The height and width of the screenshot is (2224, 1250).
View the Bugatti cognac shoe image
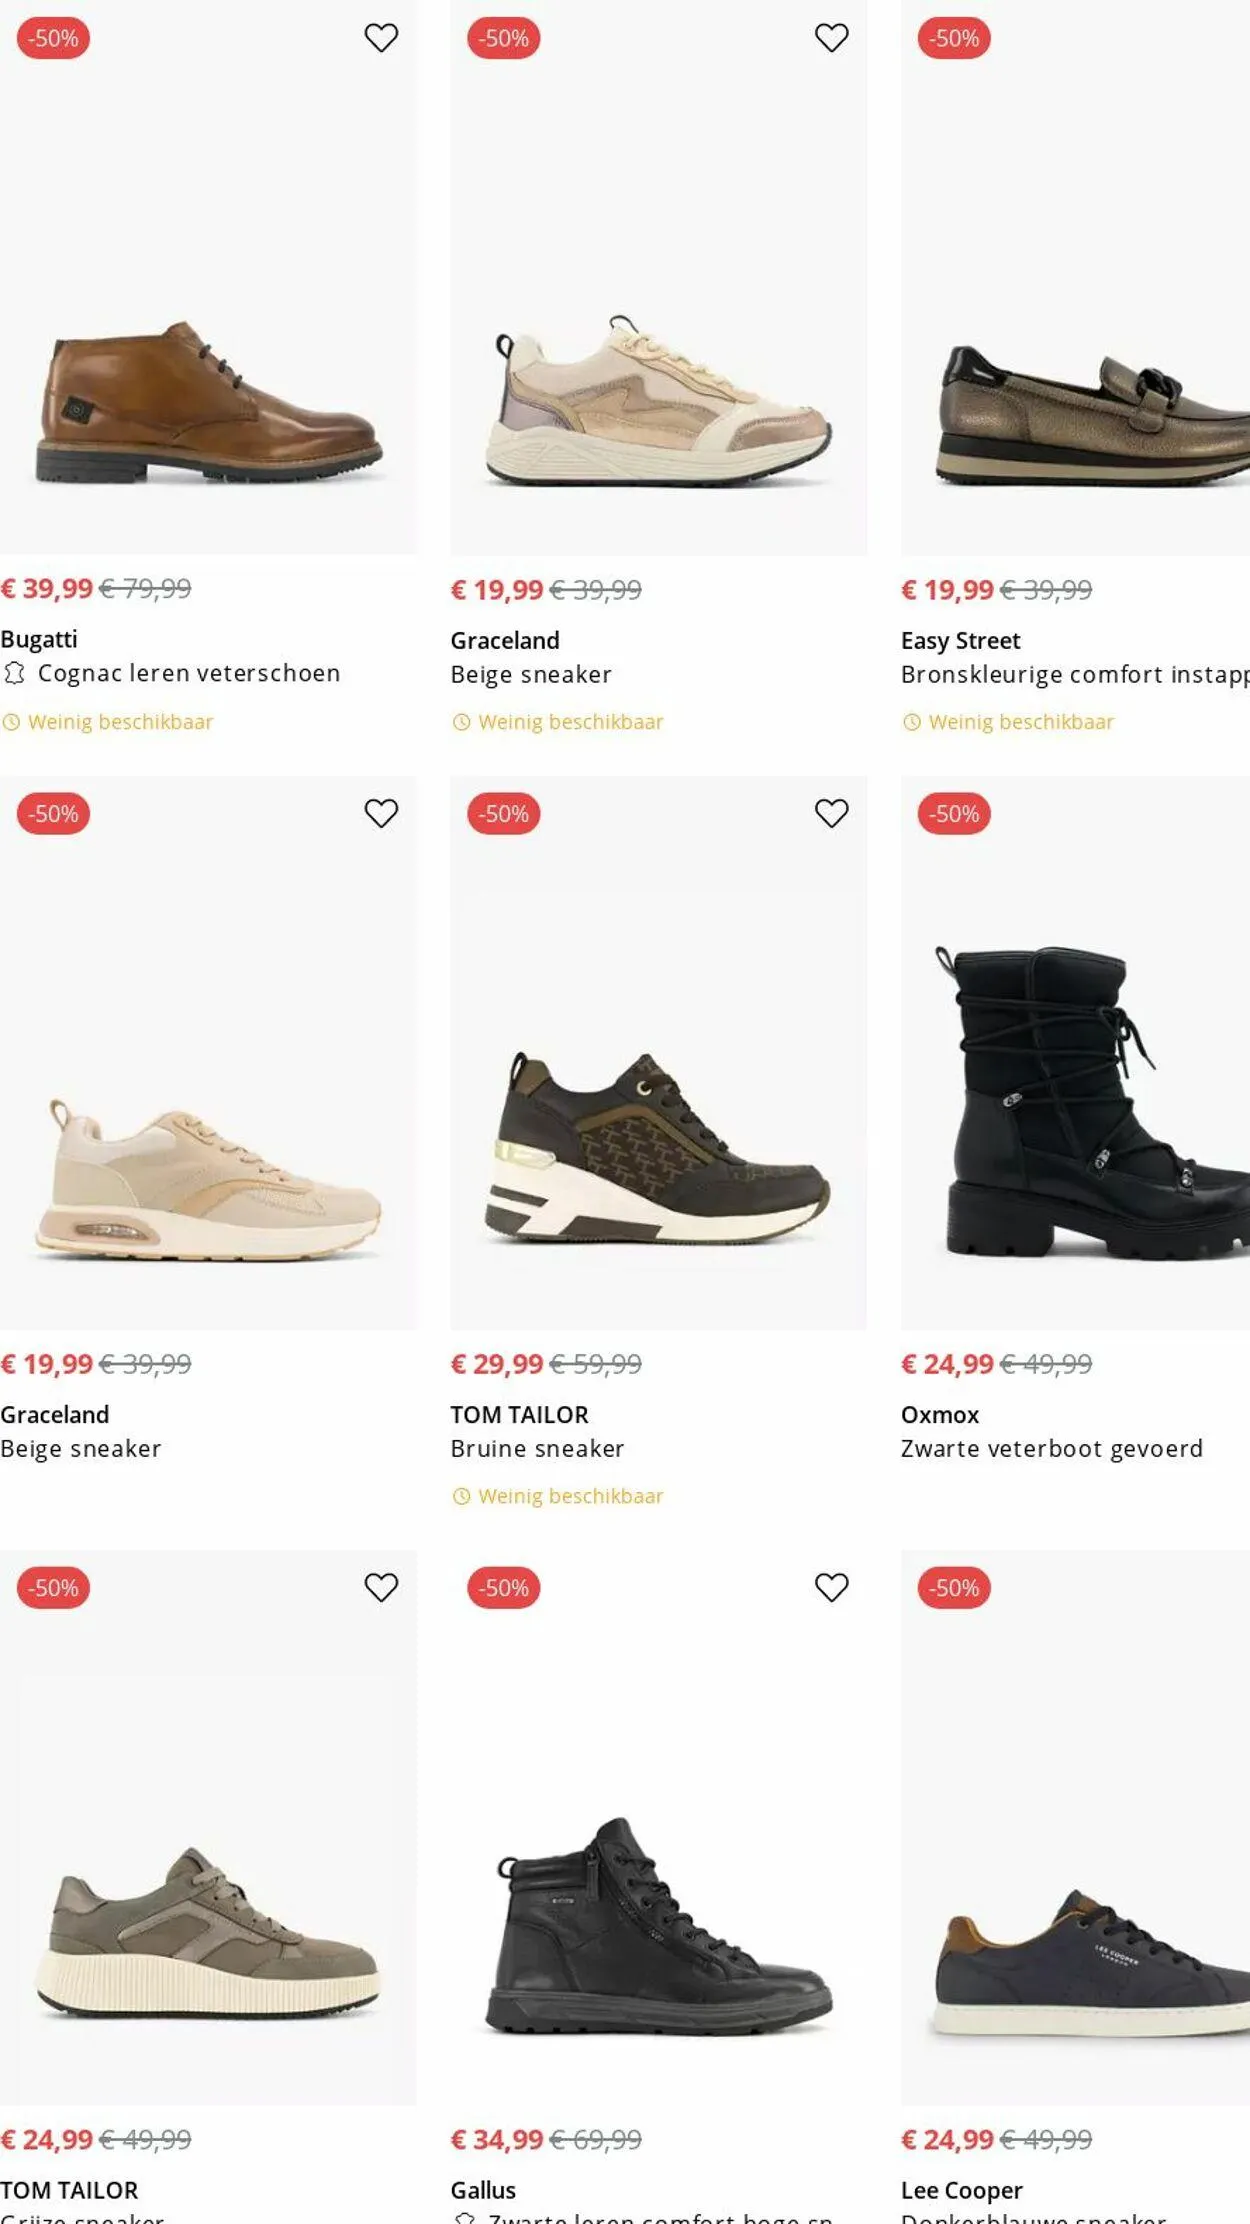pyautogui.click(x=208, y=400)
